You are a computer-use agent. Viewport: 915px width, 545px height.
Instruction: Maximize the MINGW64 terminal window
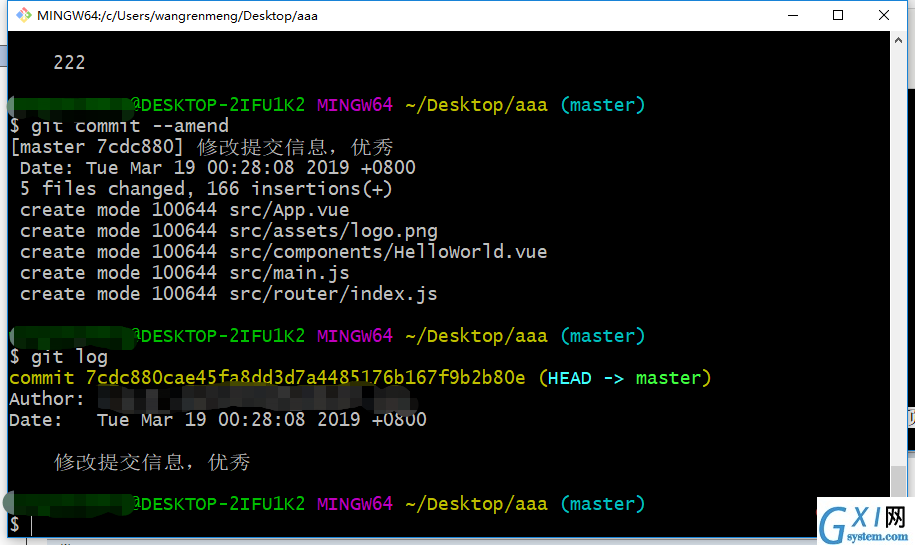(x=838, y=15)
